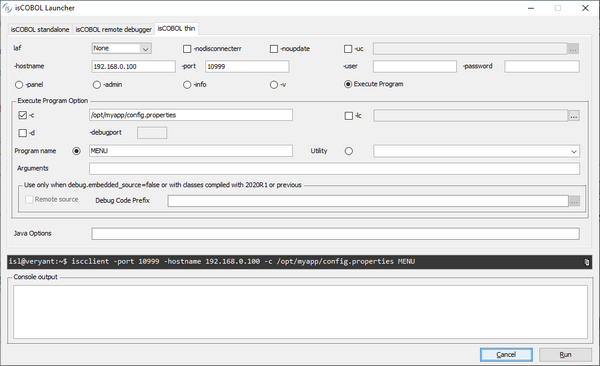Select the -panel radio button
600x366 pixels.
coord(19,85)
